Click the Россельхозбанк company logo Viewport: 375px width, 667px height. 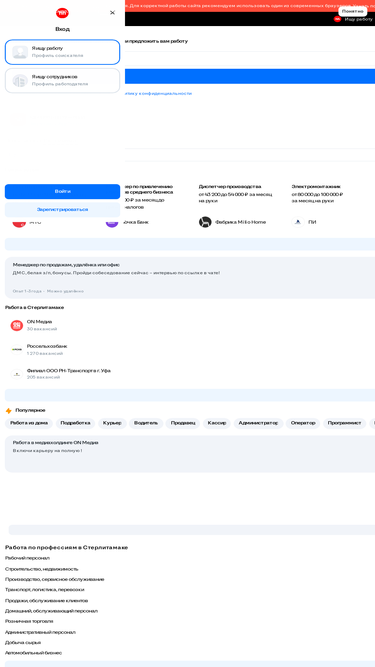(x=17, y=349)
